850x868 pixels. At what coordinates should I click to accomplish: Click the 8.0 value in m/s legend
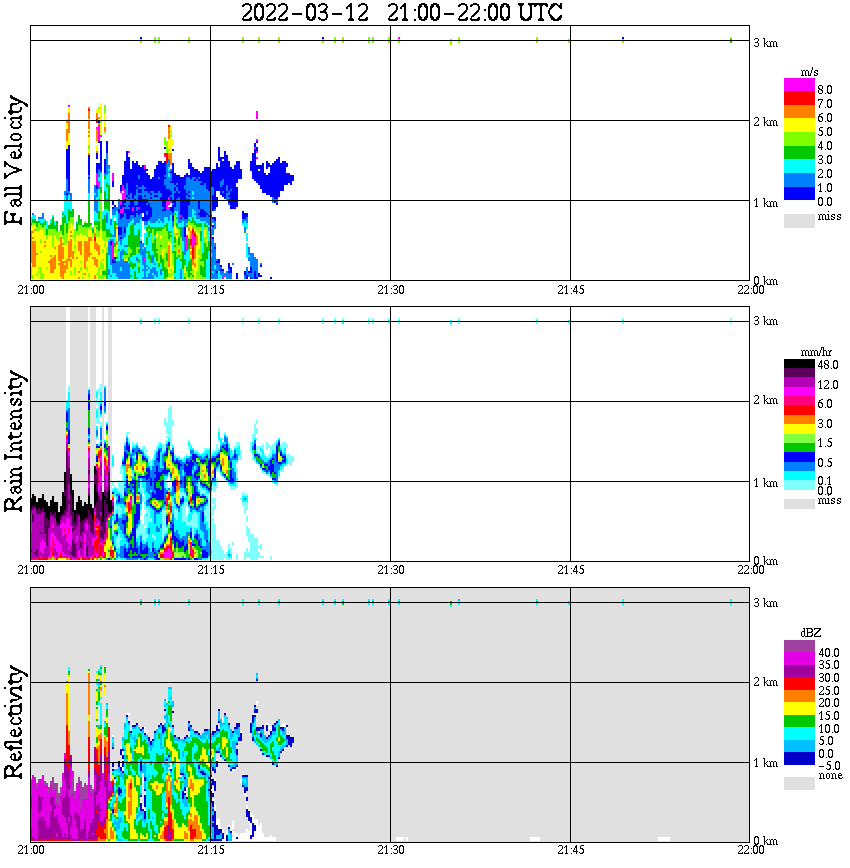click(825, 90)
